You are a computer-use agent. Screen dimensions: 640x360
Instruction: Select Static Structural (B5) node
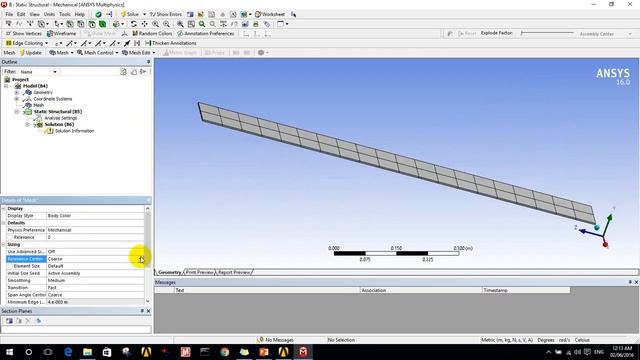pyautogui.click(x=58, y=111)
